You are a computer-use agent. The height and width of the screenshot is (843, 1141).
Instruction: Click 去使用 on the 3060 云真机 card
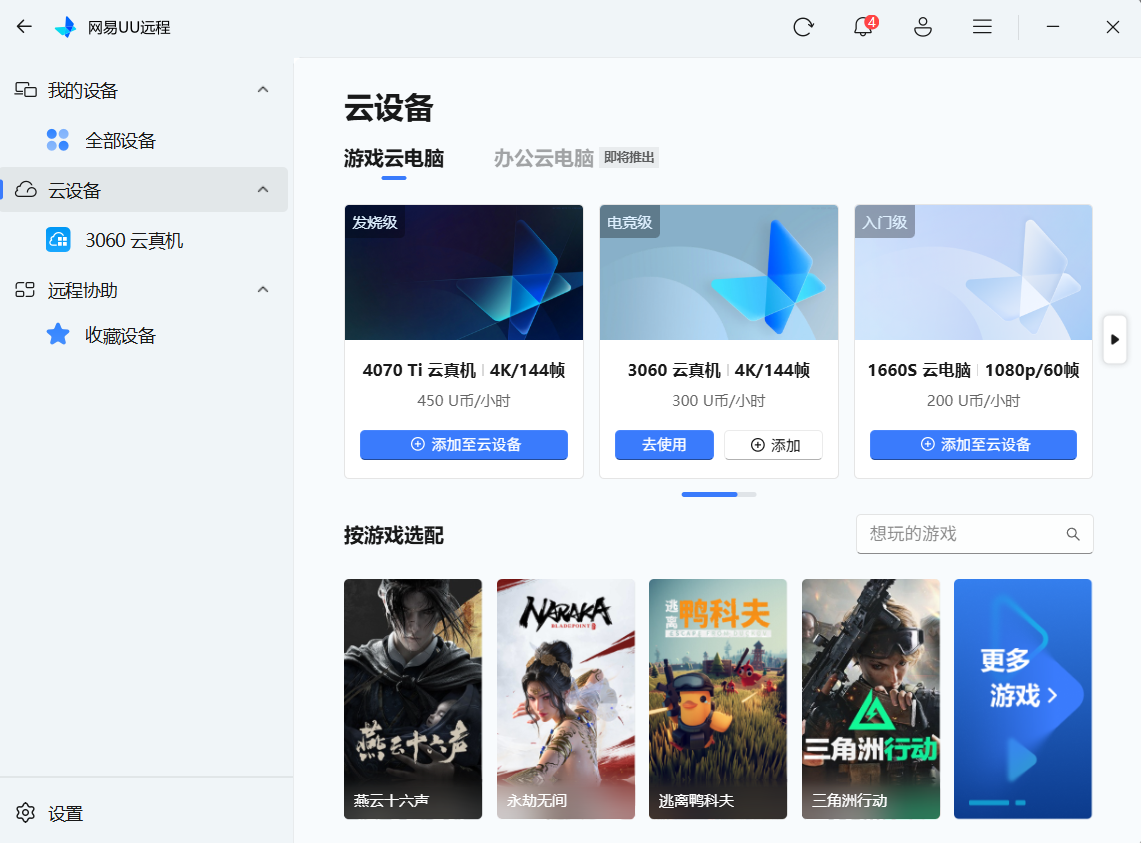point(664,445)
